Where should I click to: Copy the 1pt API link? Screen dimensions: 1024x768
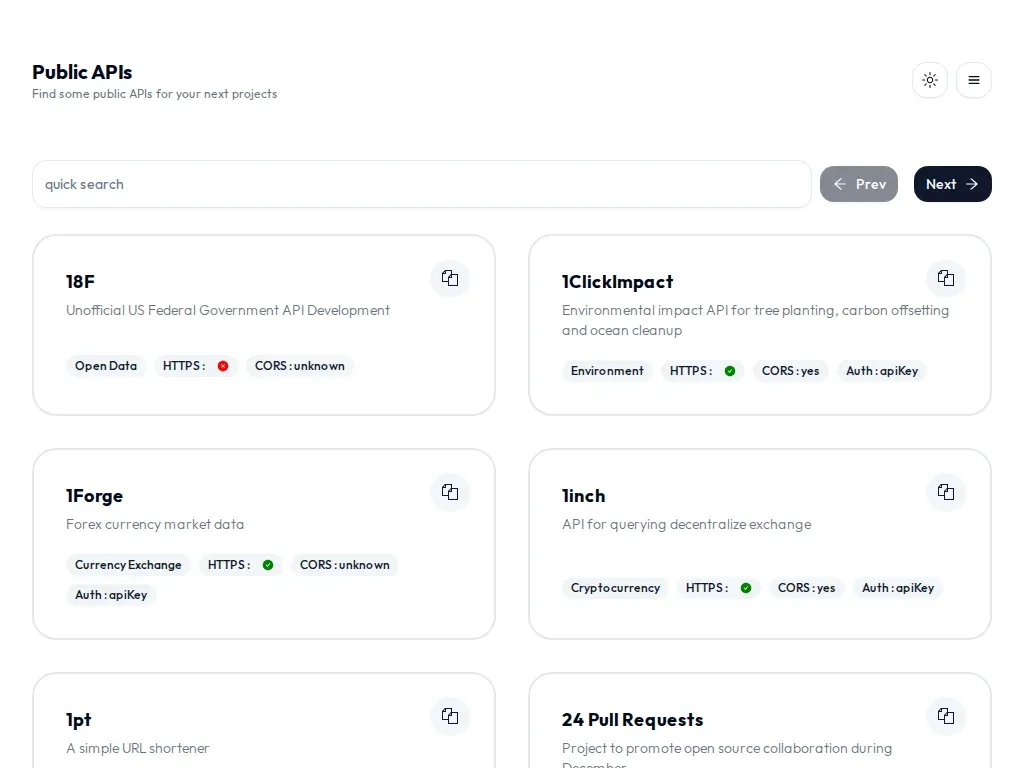click(x=450, y=716)
